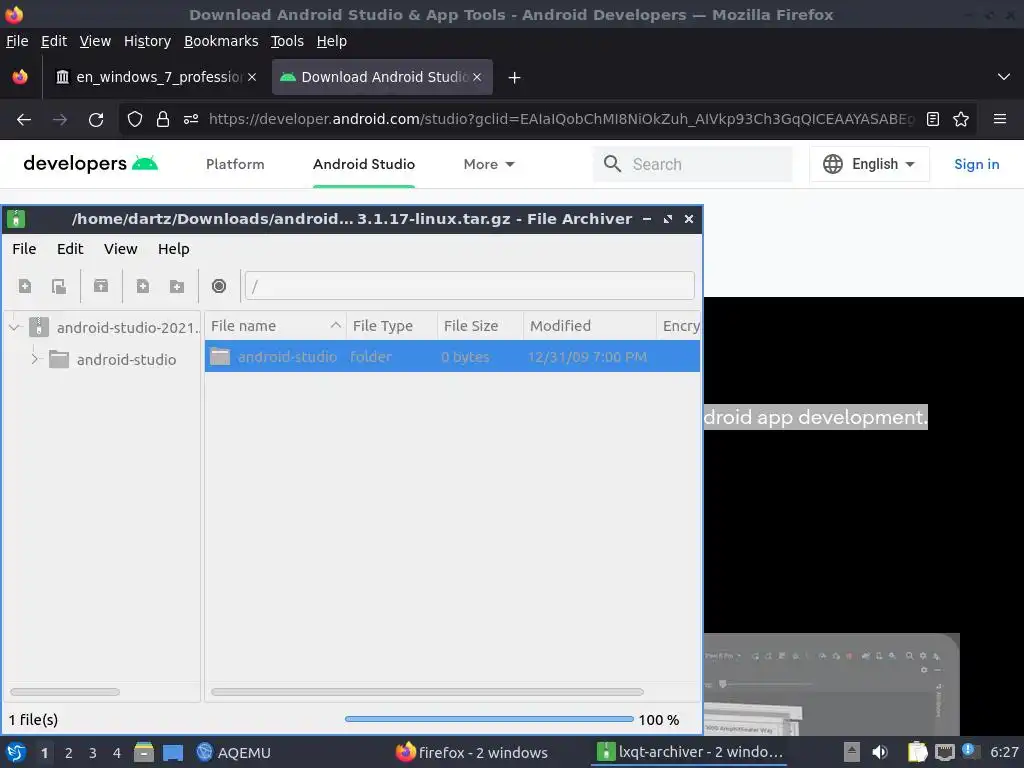Open Firefox File menu
Viewport: 1024px width, 768px height.
[x=17, y=41]
